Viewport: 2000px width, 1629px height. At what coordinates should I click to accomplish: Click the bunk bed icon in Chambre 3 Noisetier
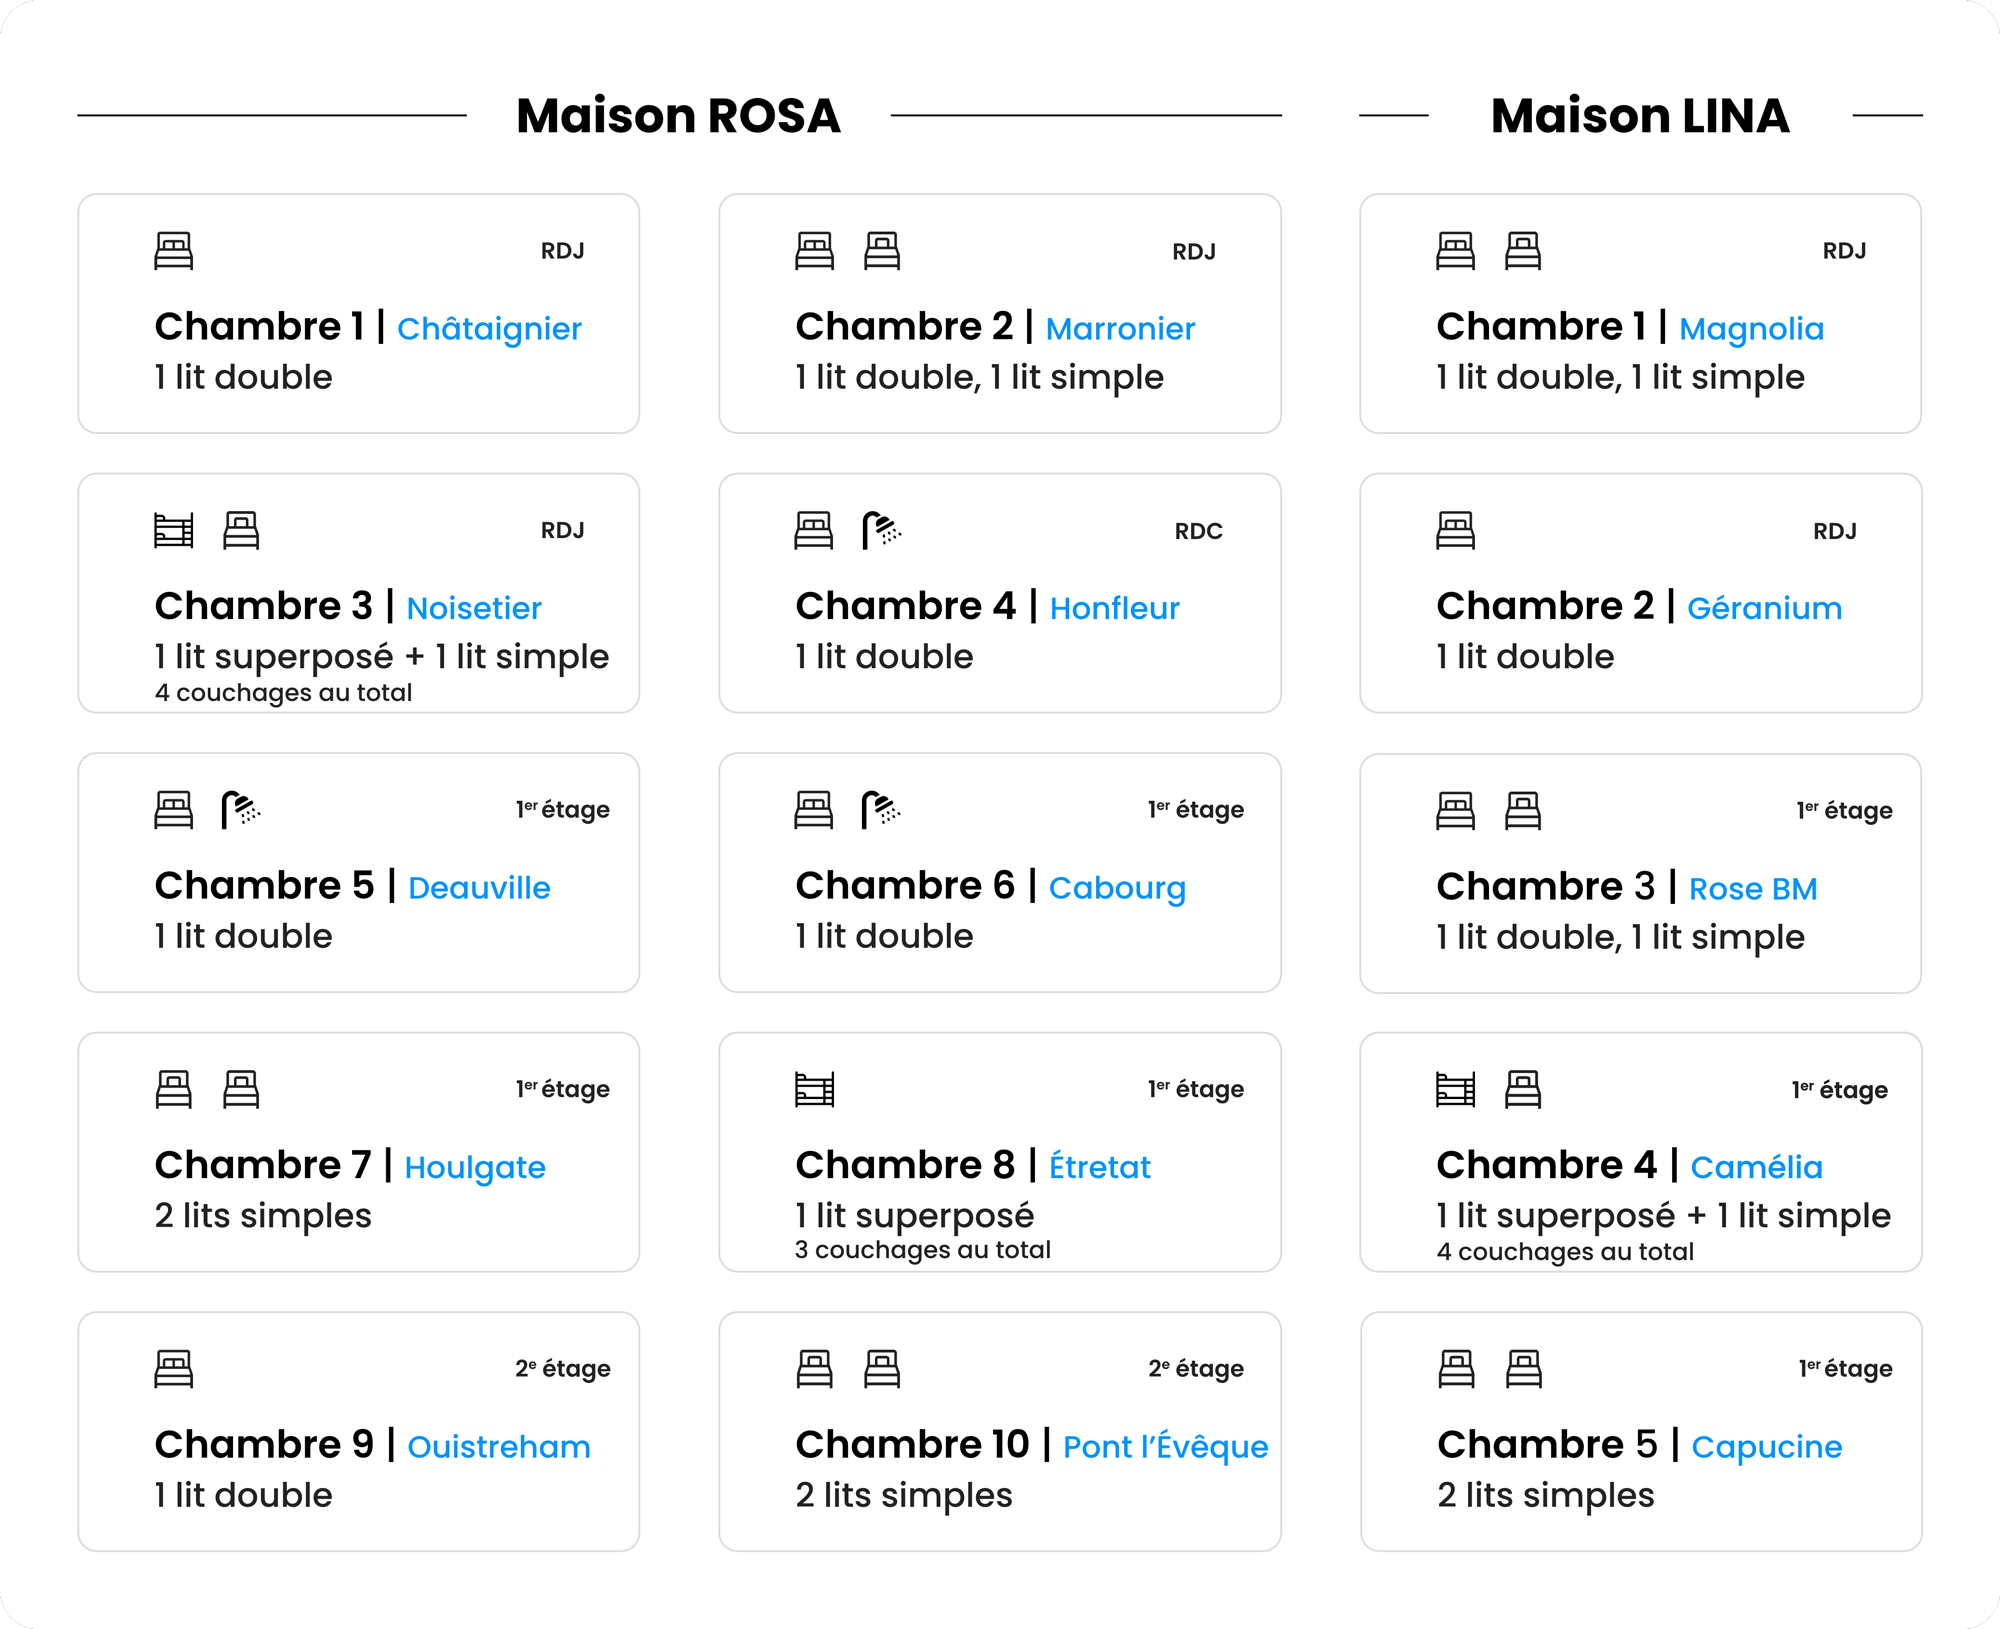coord(173,530)
